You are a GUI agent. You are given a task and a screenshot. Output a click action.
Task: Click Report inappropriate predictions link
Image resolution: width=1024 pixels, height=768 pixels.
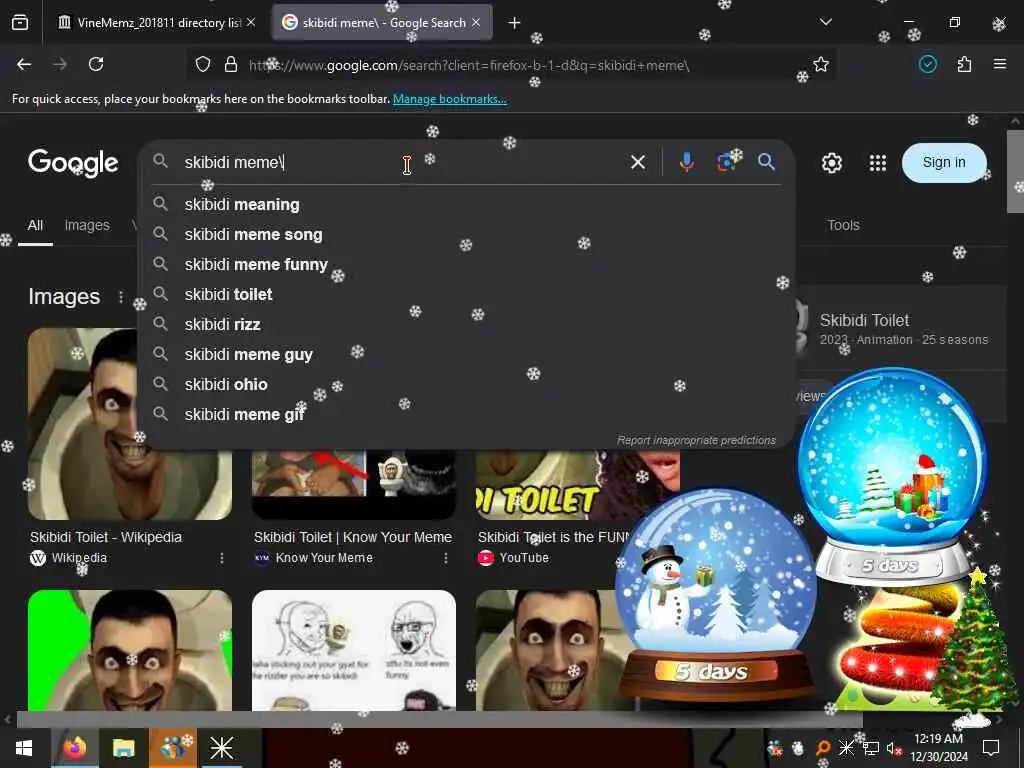pos(696,440)
